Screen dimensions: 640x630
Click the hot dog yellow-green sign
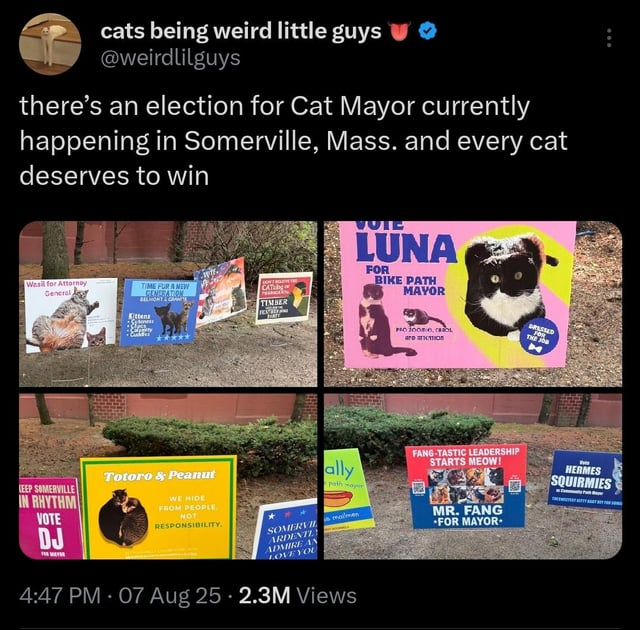point(349,490)
